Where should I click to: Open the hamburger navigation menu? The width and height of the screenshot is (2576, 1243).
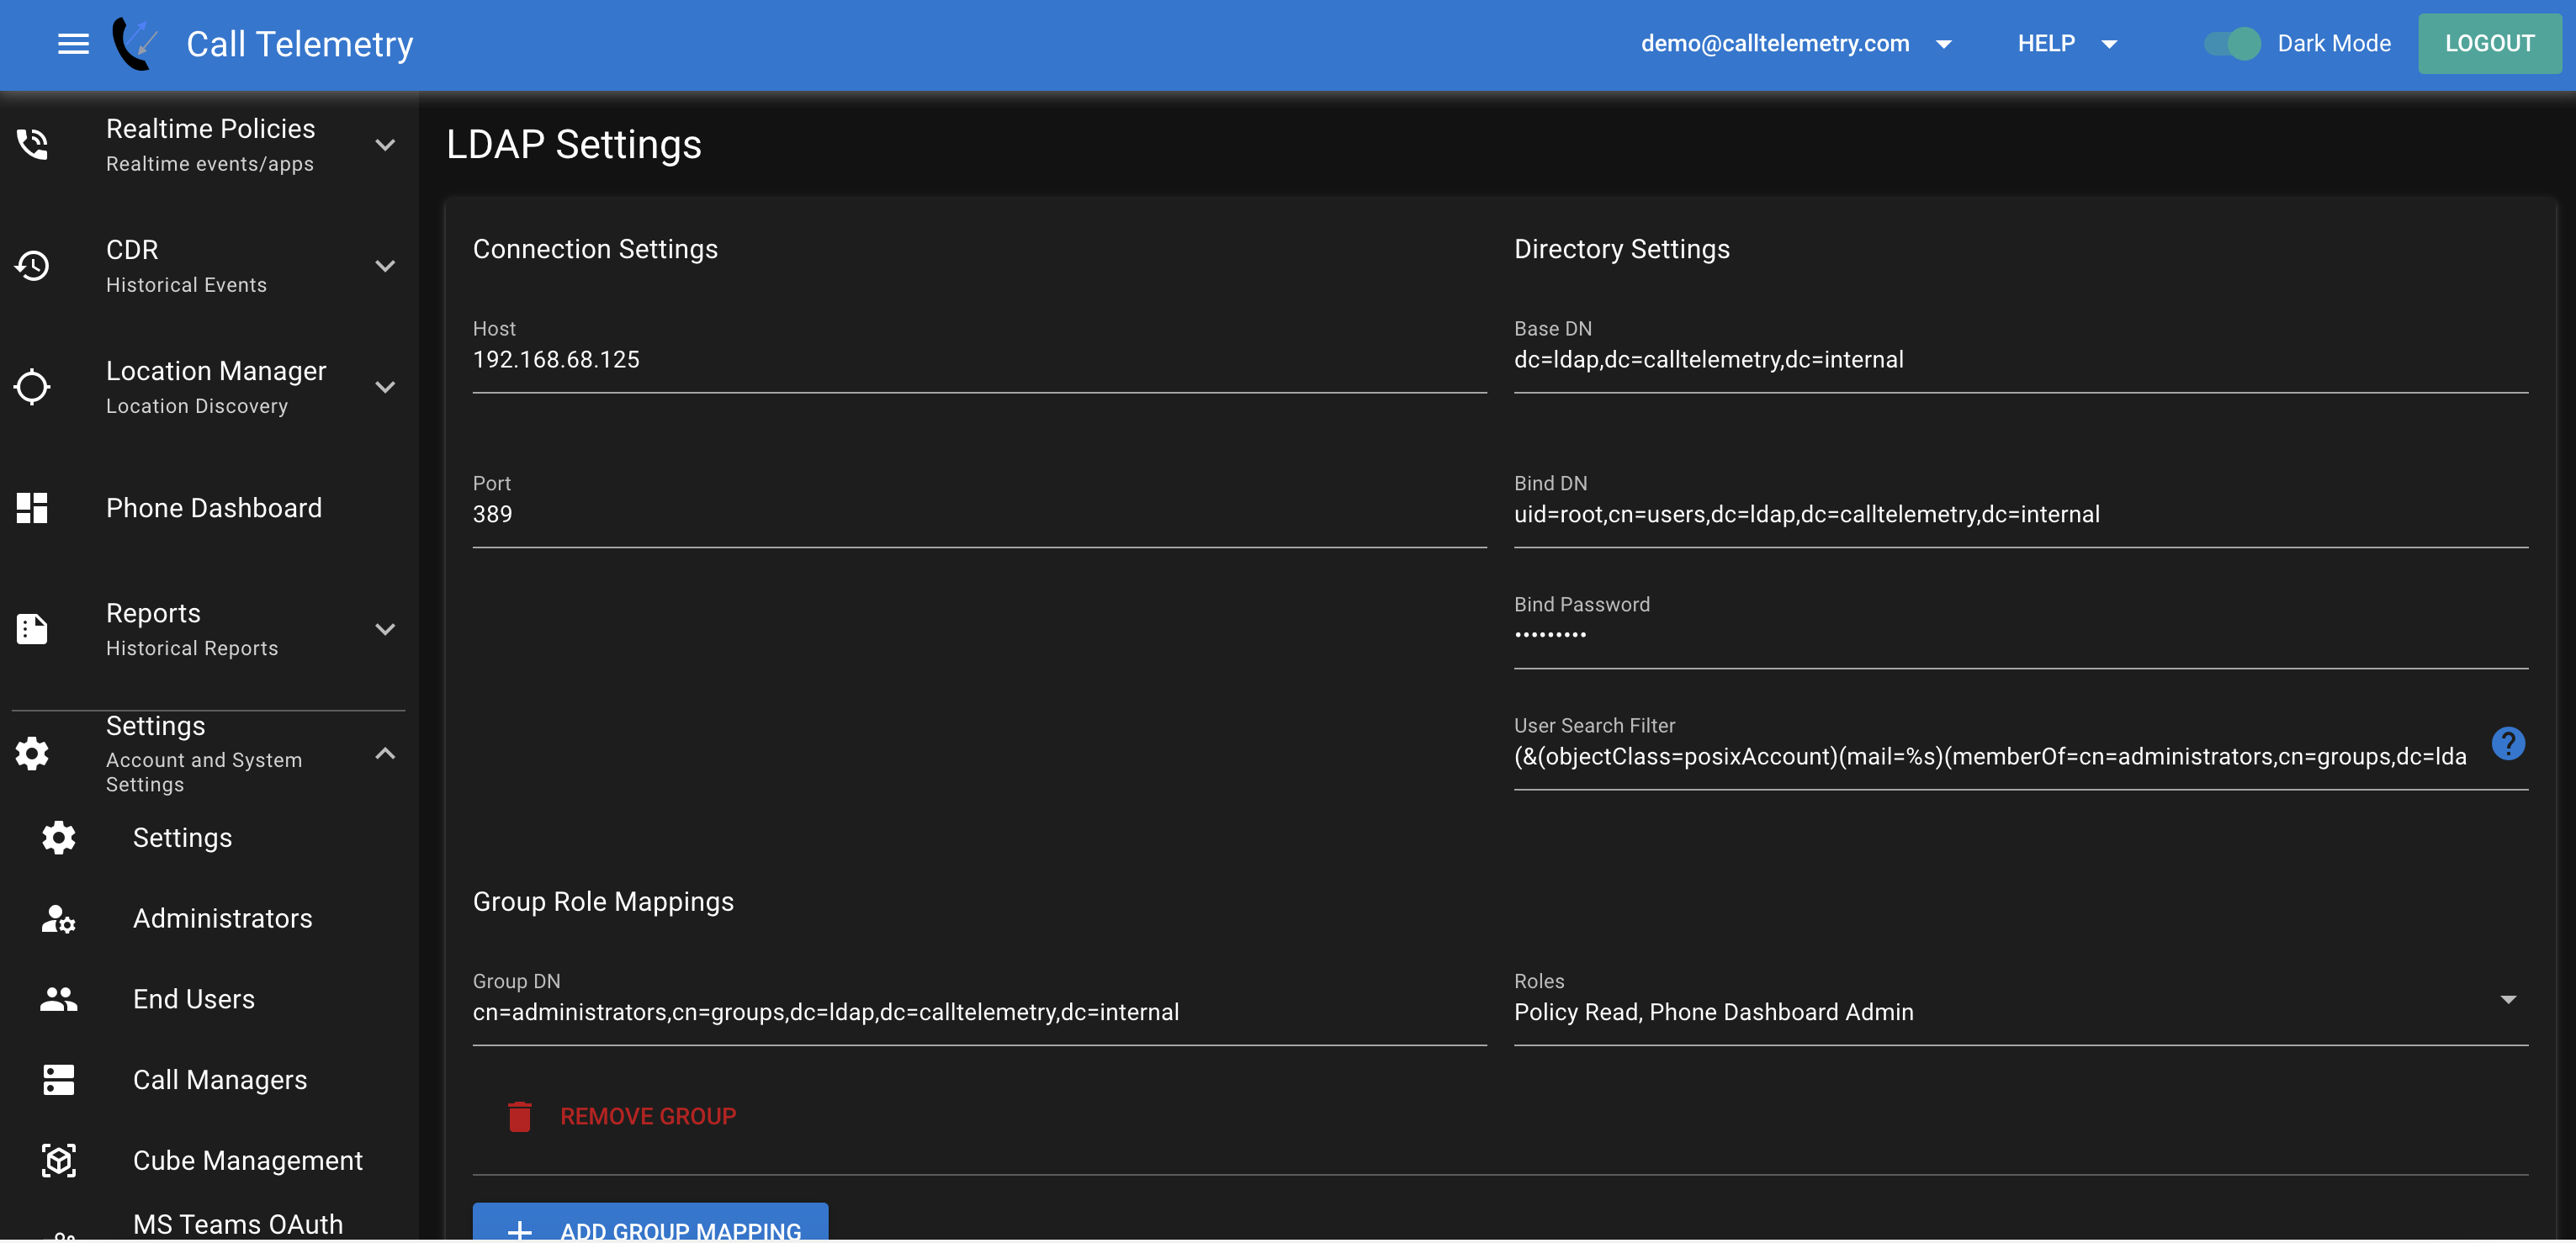pyautogui.click(x=73, y=44)
